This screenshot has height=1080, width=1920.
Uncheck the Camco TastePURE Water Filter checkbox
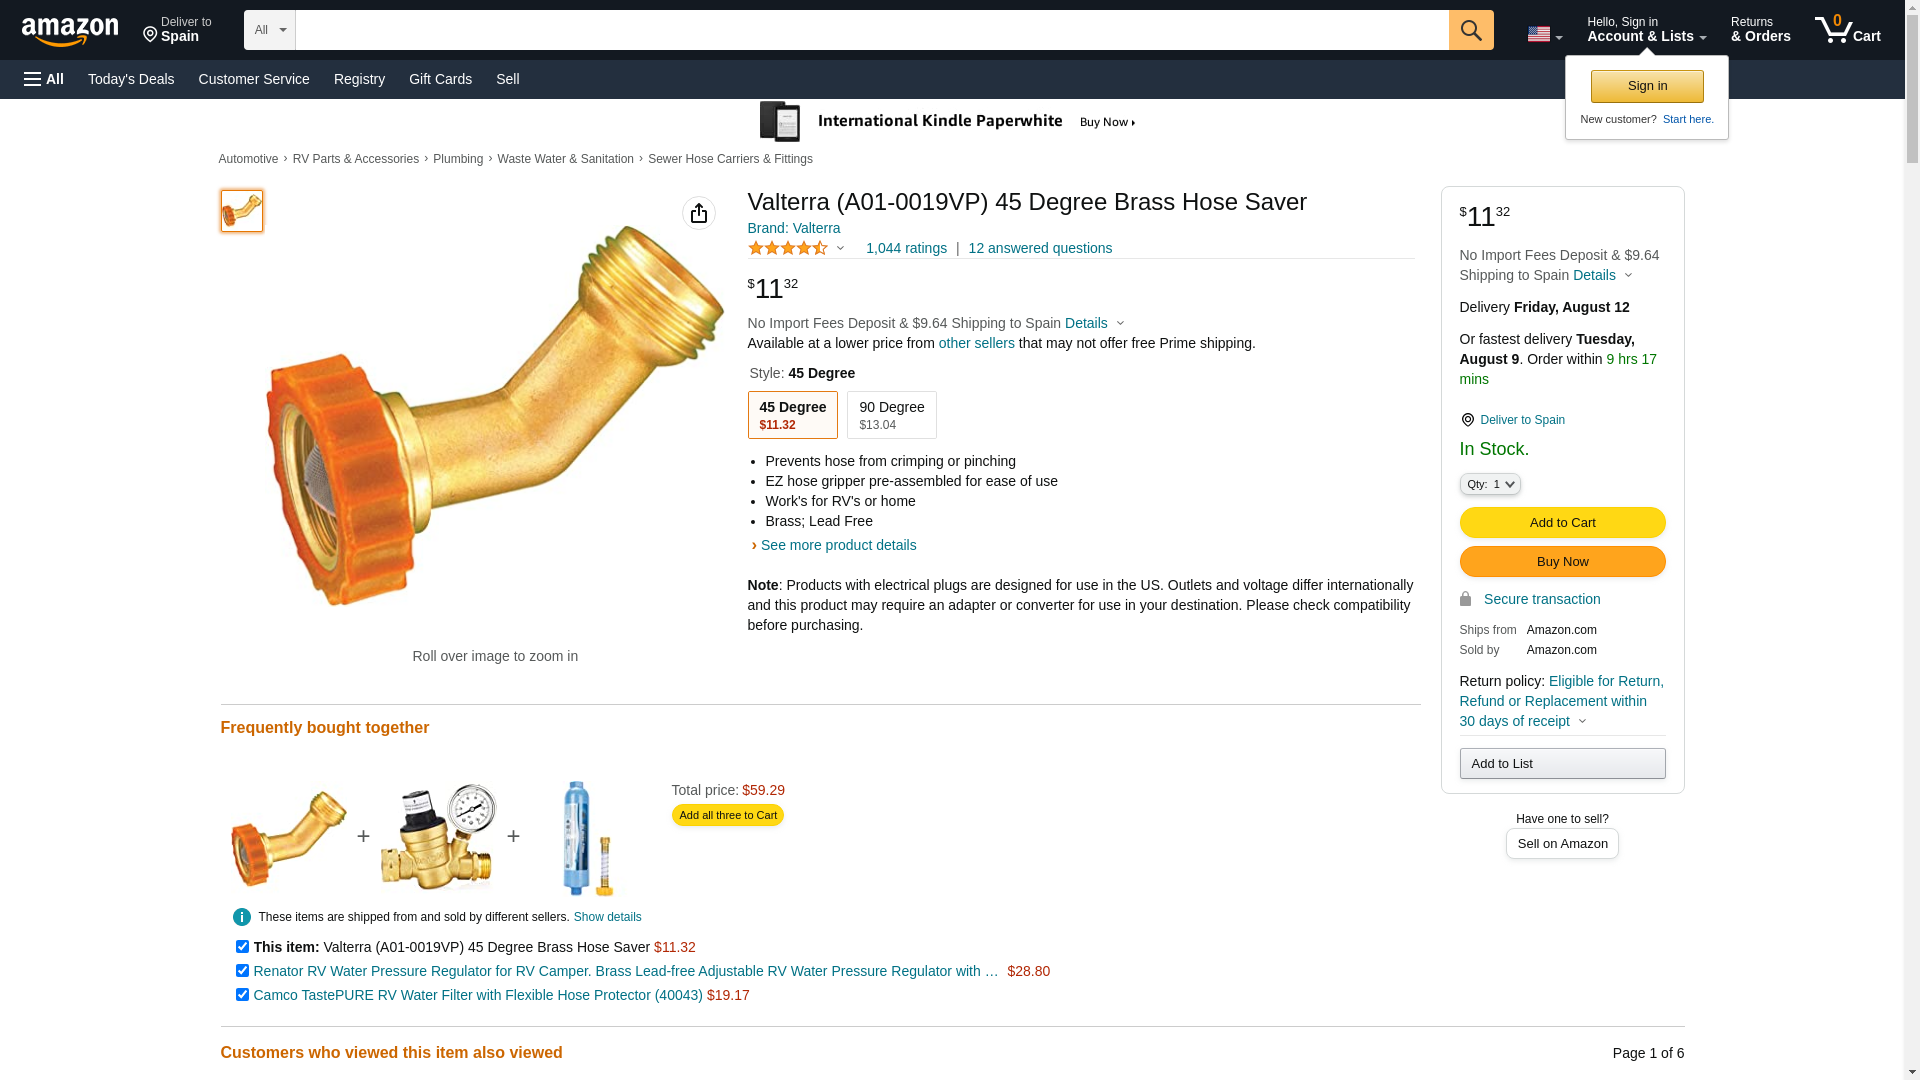click(x=242, y=994)
